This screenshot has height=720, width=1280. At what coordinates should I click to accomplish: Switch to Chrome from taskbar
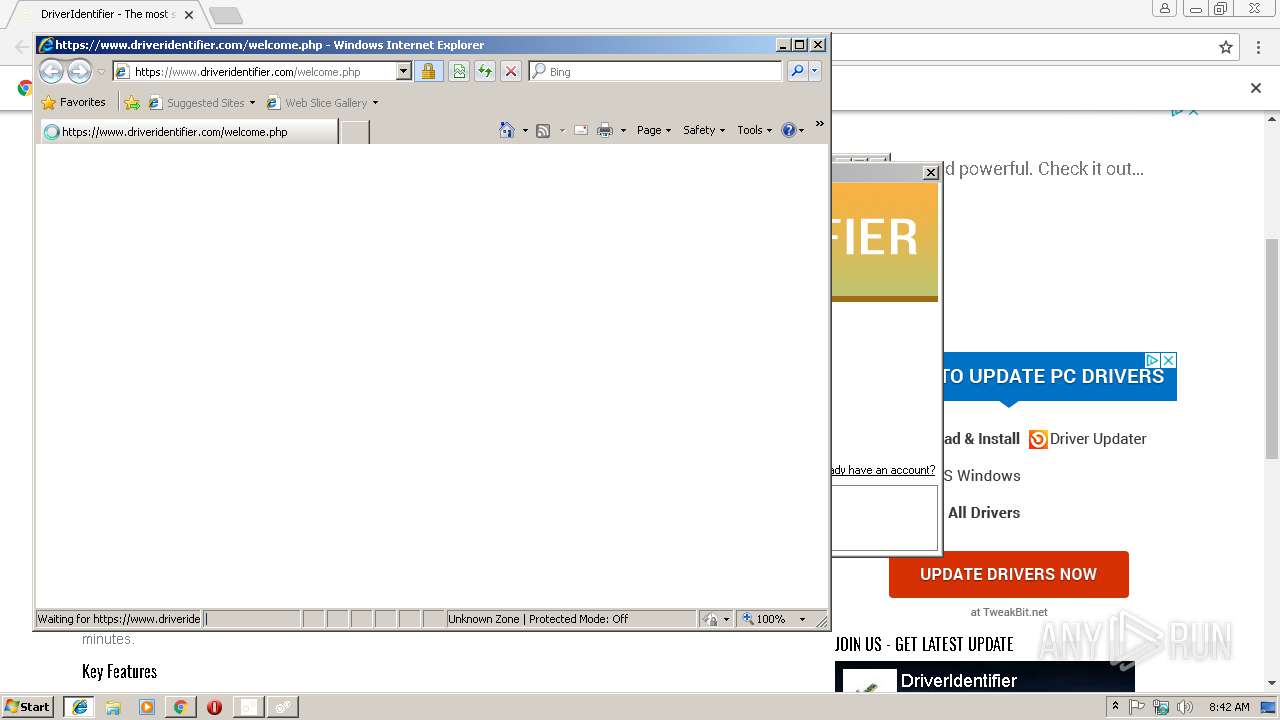[180, 707]
